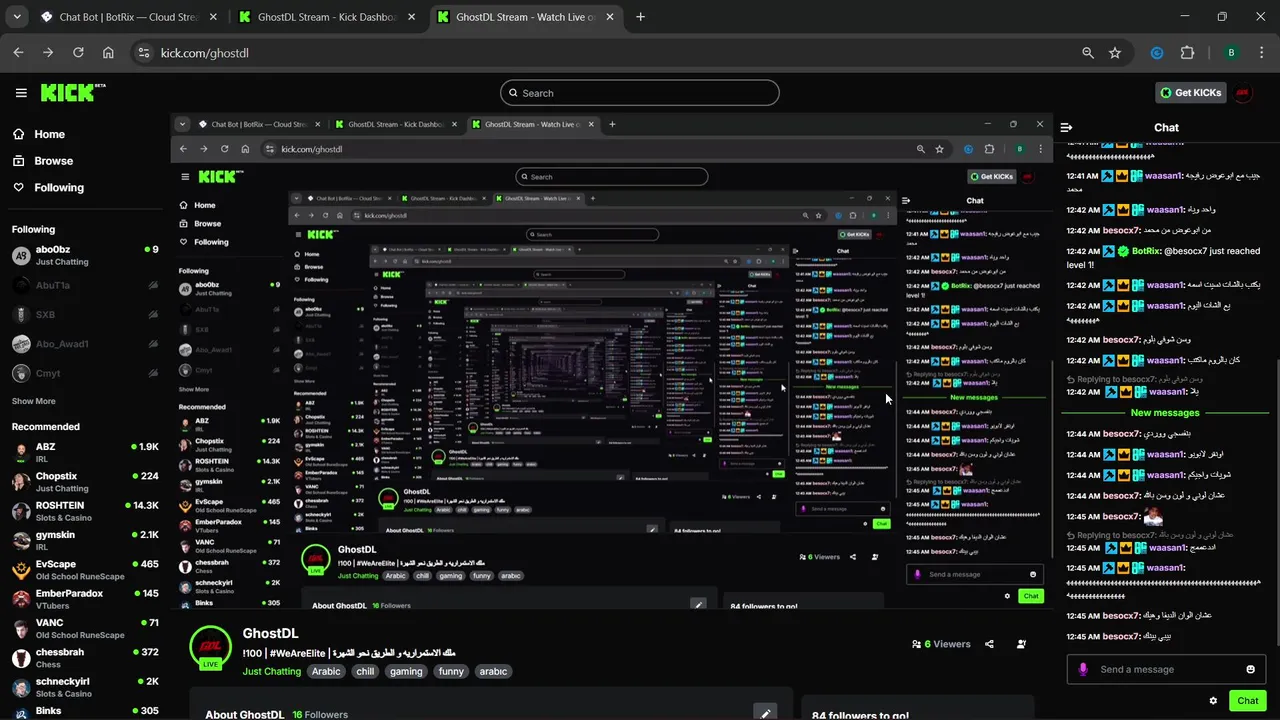Image resolution: width=1280 pixels, height=720 pixels.
Task: Reload the page with the refresh icon
Action: coord(78,53)
